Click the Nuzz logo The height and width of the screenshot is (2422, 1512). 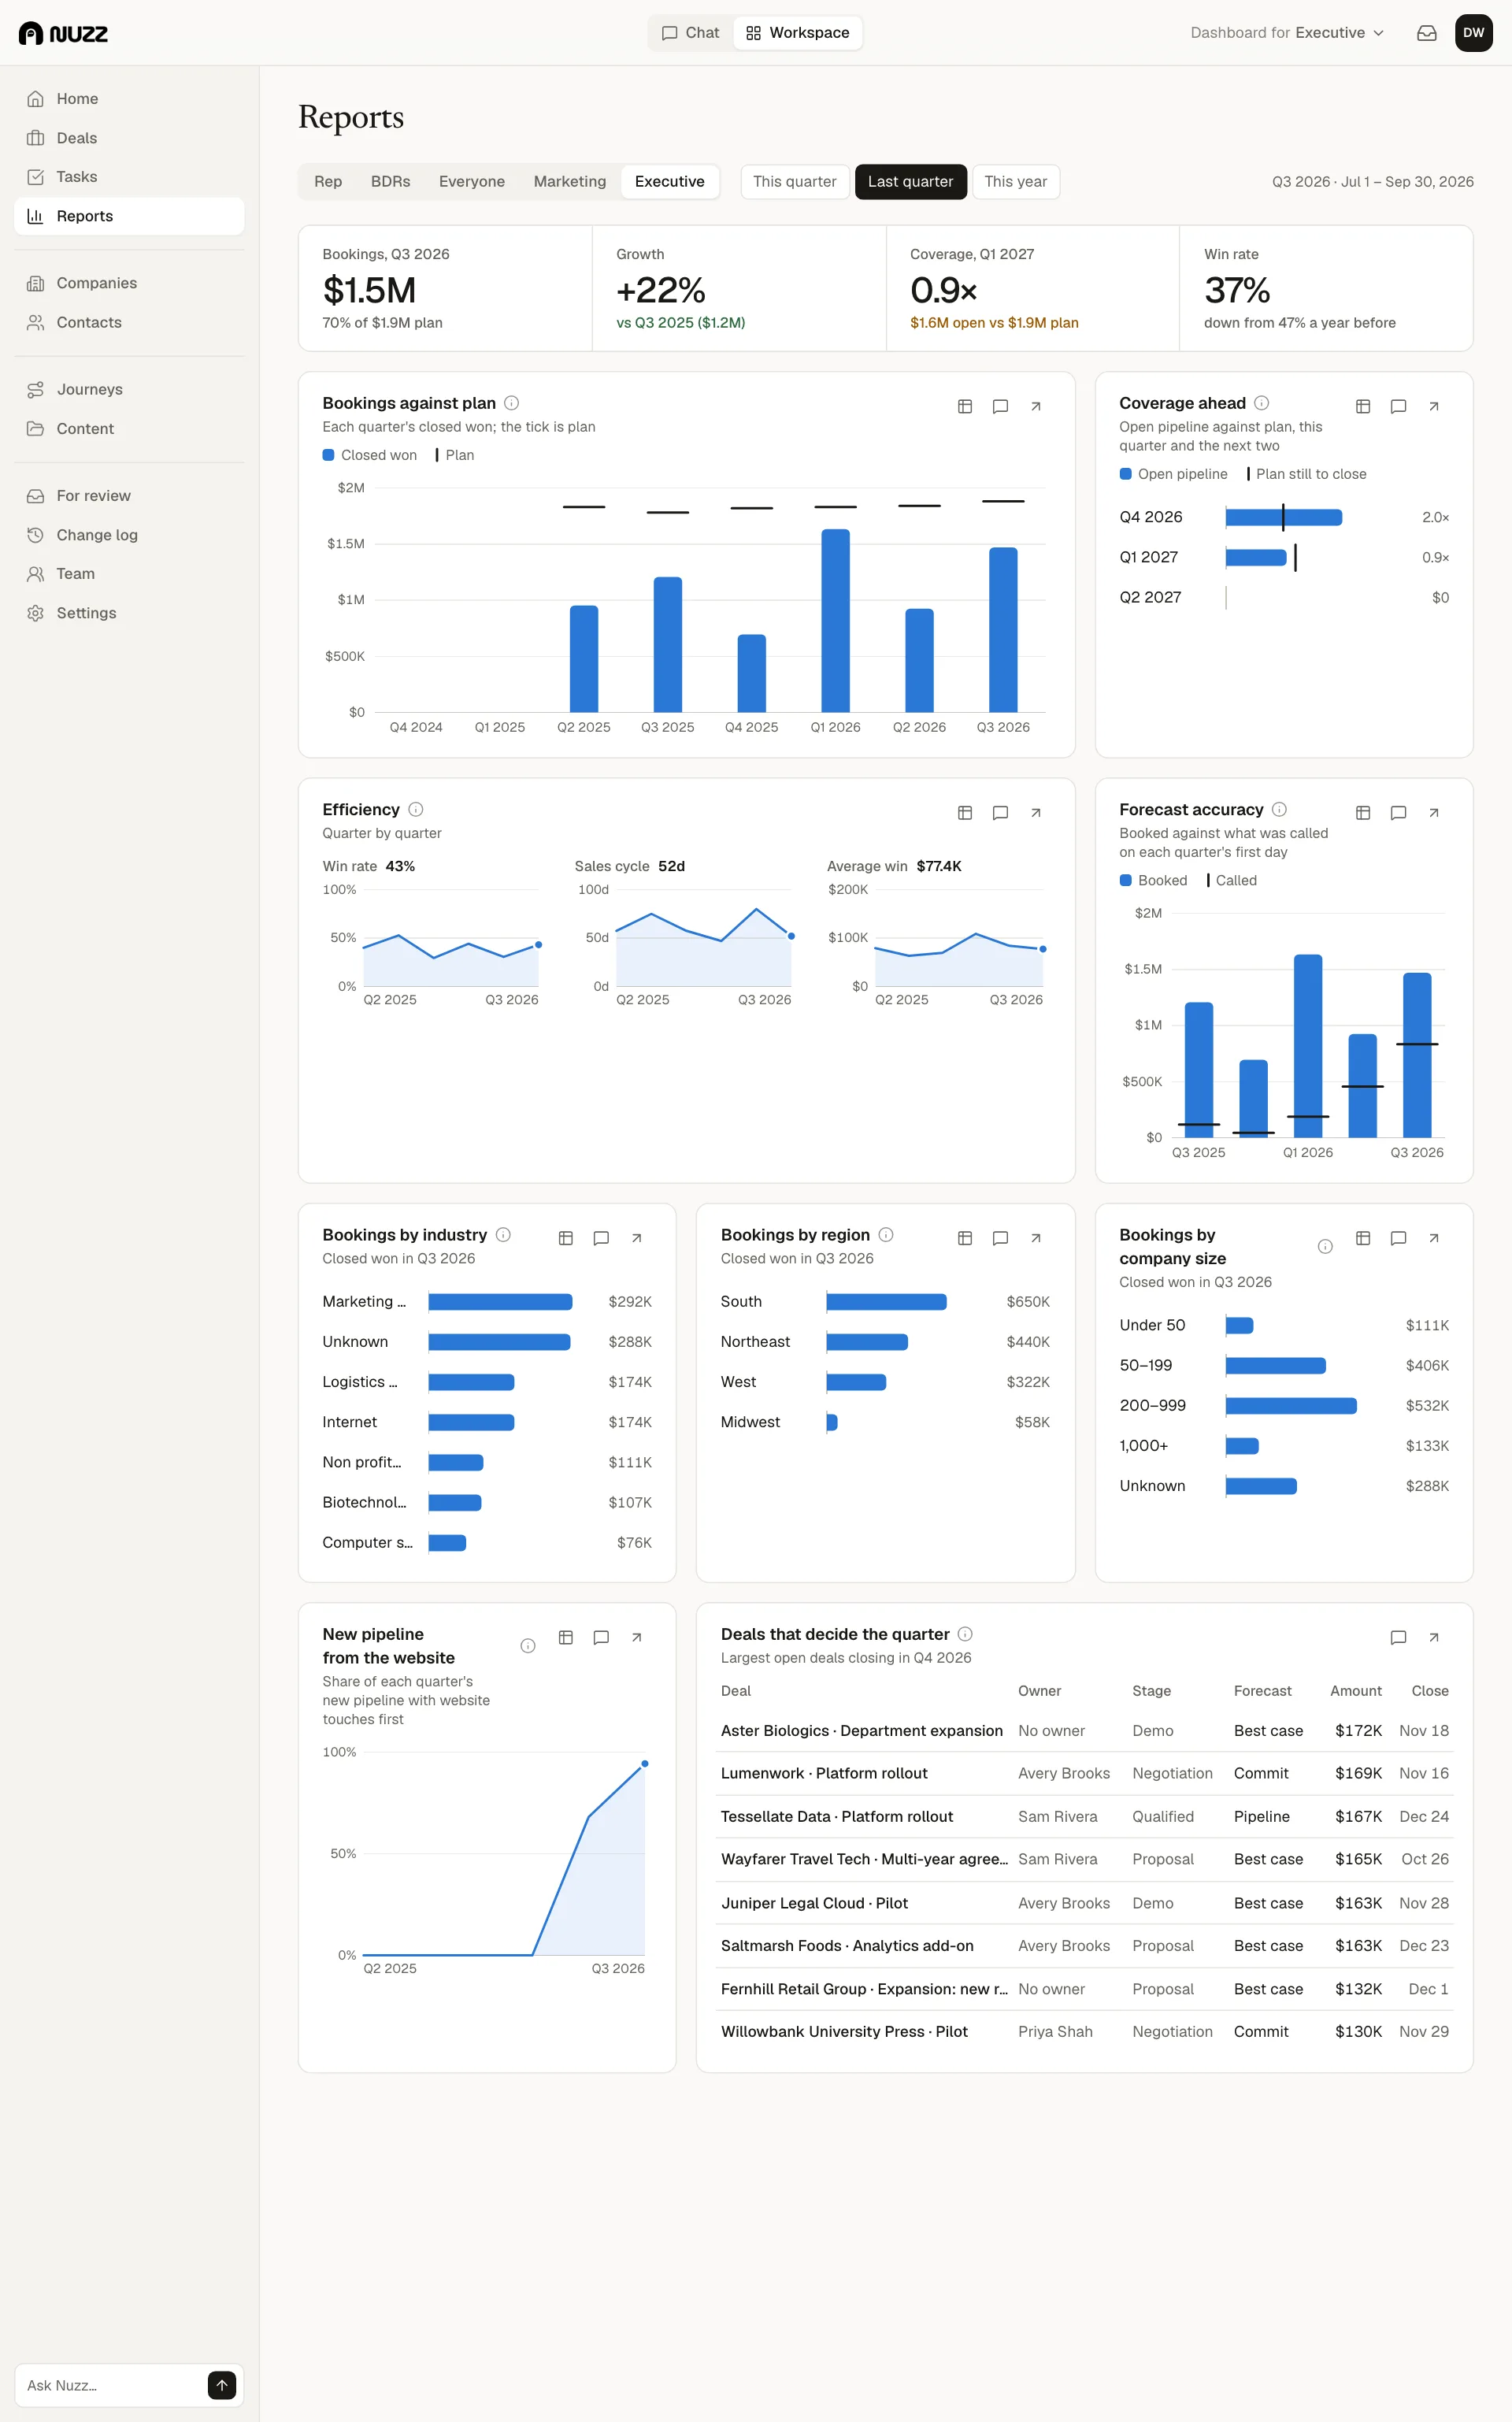pos(63,33)
